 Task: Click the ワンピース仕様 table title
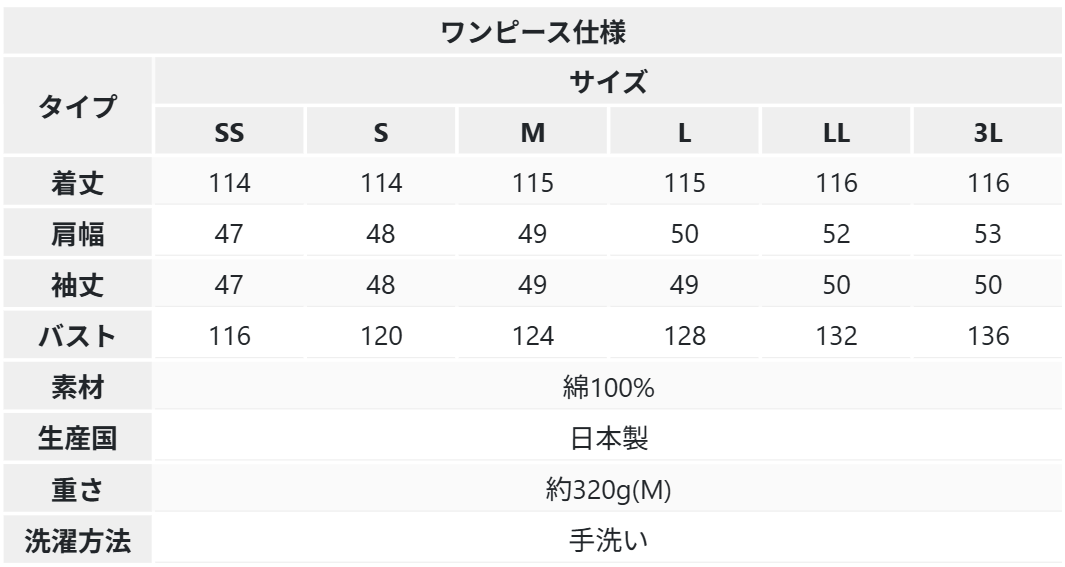tap(532, 31)
